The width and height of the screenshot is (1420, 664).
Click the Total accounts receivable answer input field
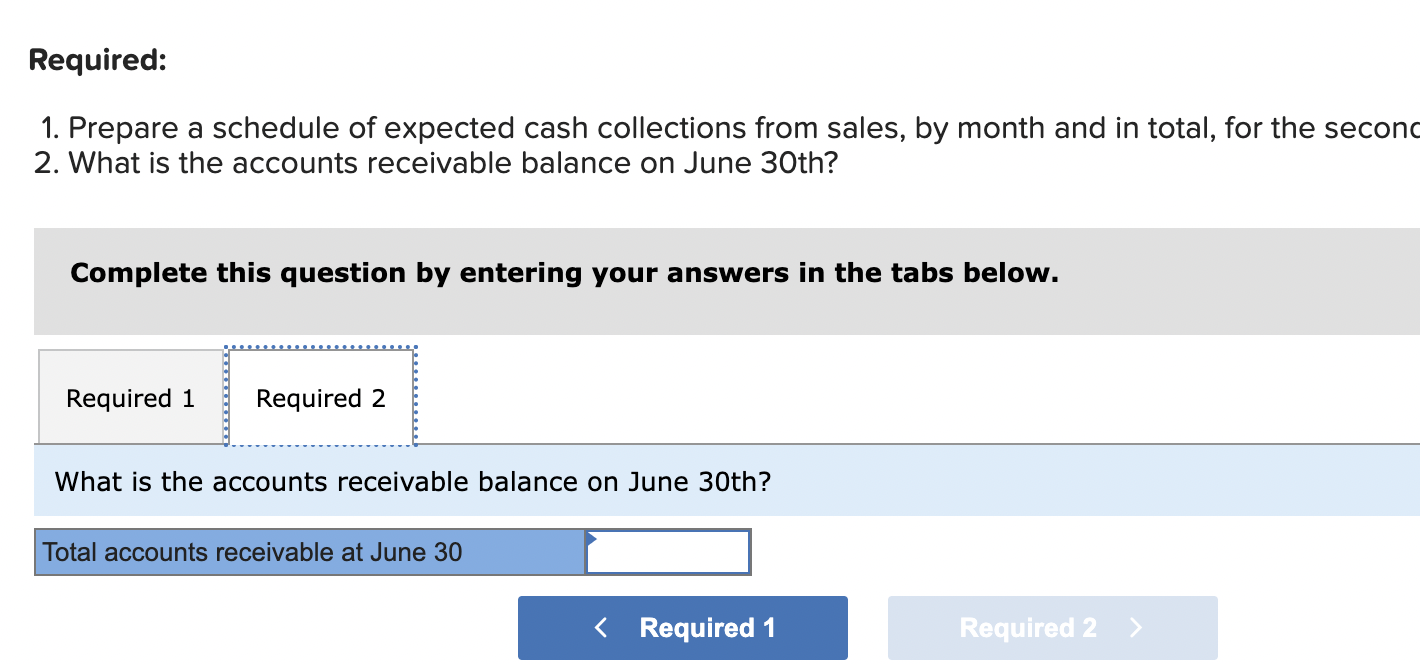click(667, 551)
